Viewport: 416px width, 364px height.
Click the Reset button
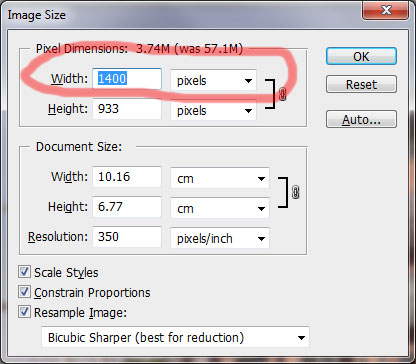click(x=361, y=84)
